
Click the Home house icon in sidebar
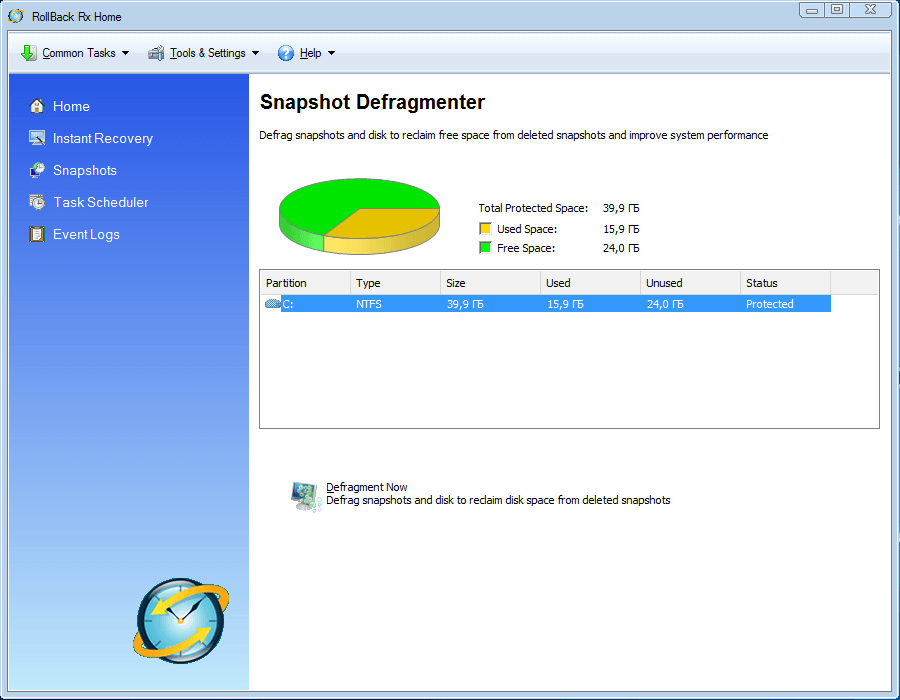coord(37,106)
